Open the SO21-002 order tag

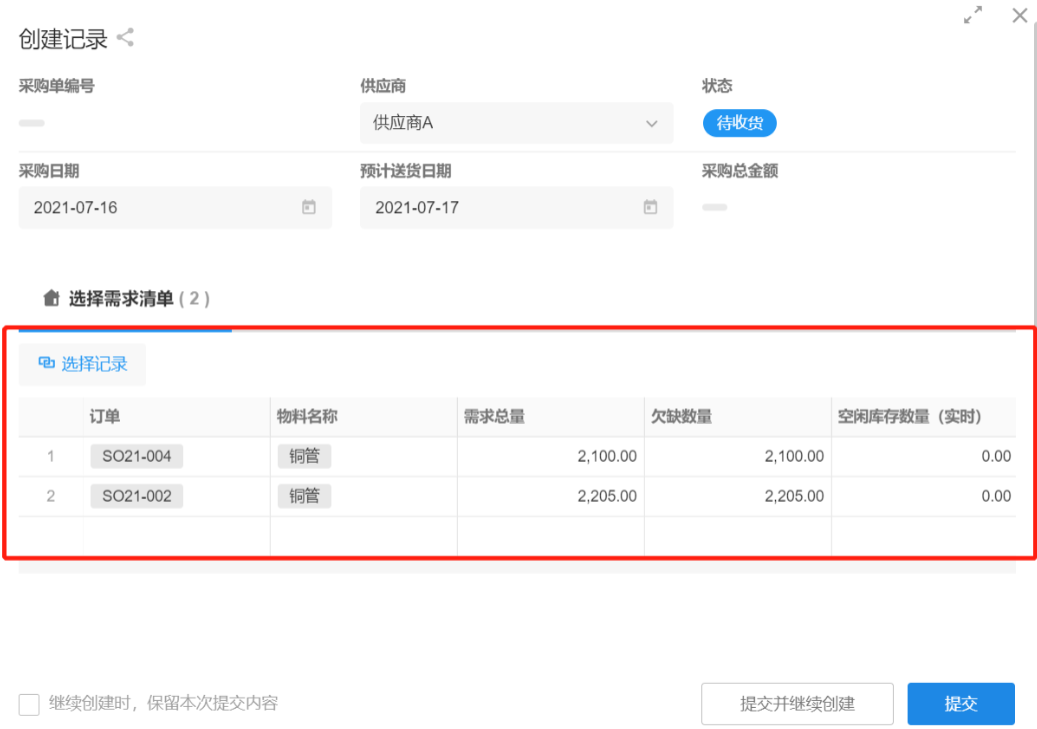[x=136, y=496]
